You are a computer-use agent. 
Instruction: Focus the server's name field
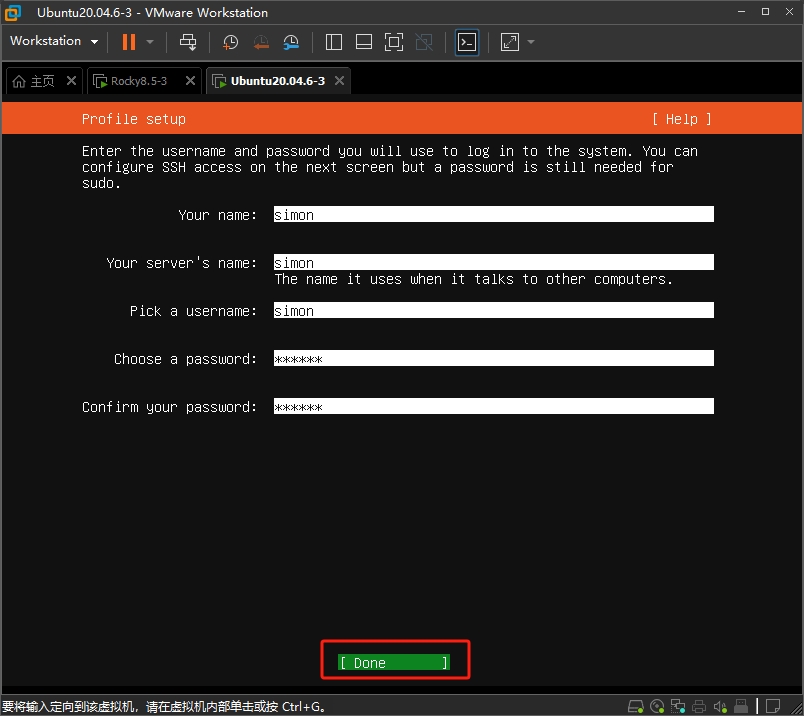(493, 262)
